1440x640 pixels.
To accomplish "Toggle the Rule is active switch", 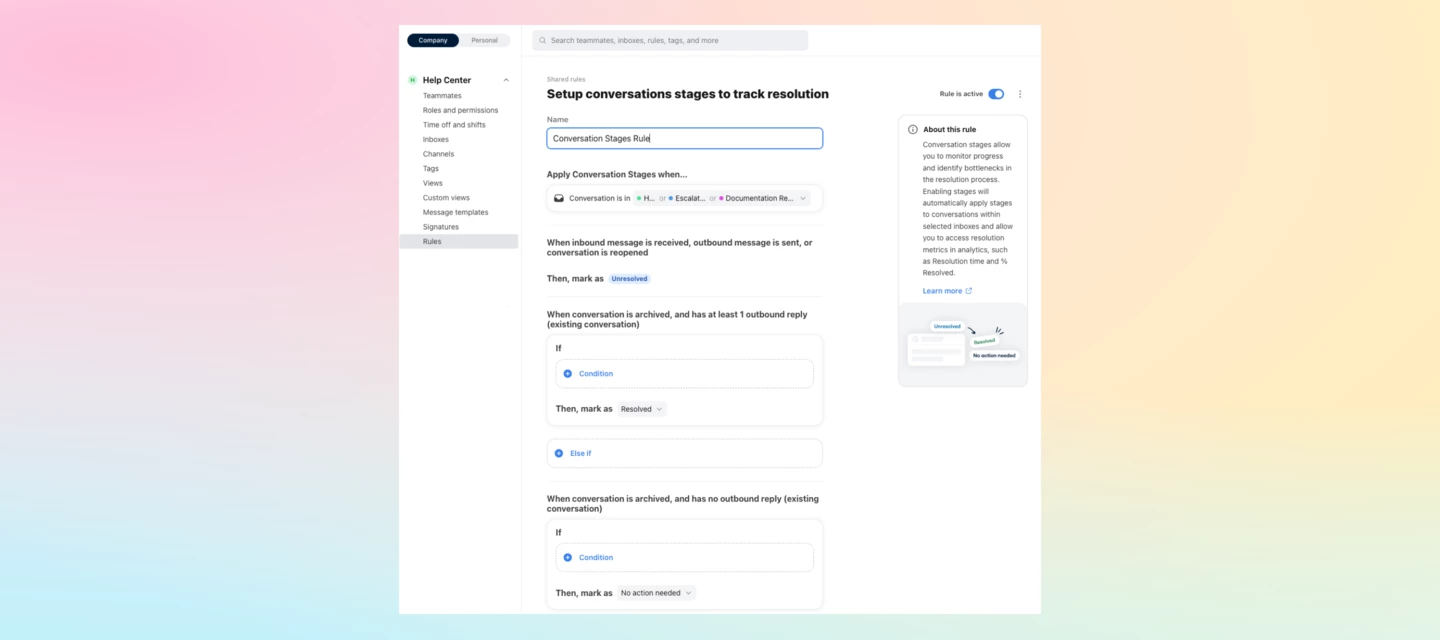I will pyautogui.click(x=996, y=94).
